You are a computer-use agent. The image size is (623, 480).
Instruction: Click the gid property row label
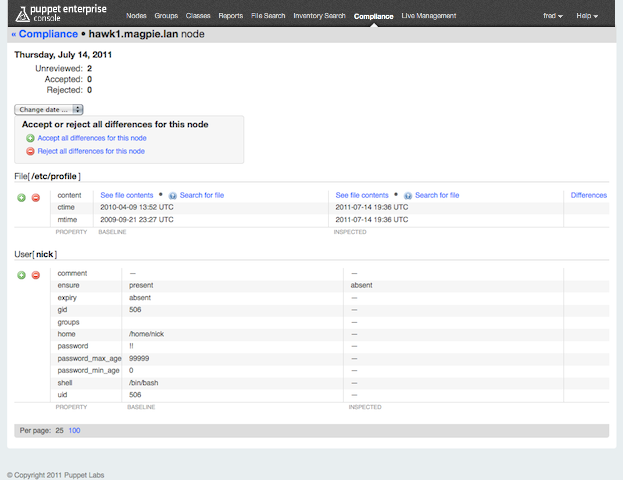click(x=62, y=310)
